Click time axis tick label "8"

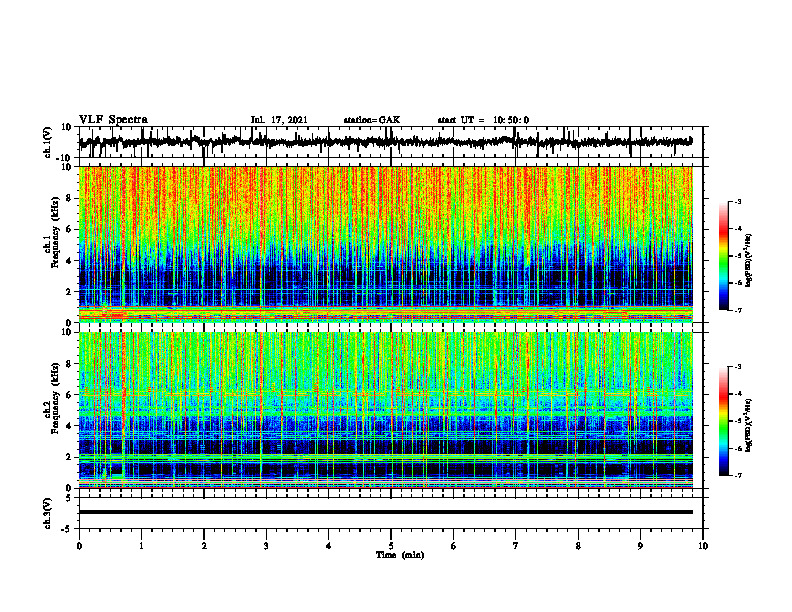coord(578,546)
